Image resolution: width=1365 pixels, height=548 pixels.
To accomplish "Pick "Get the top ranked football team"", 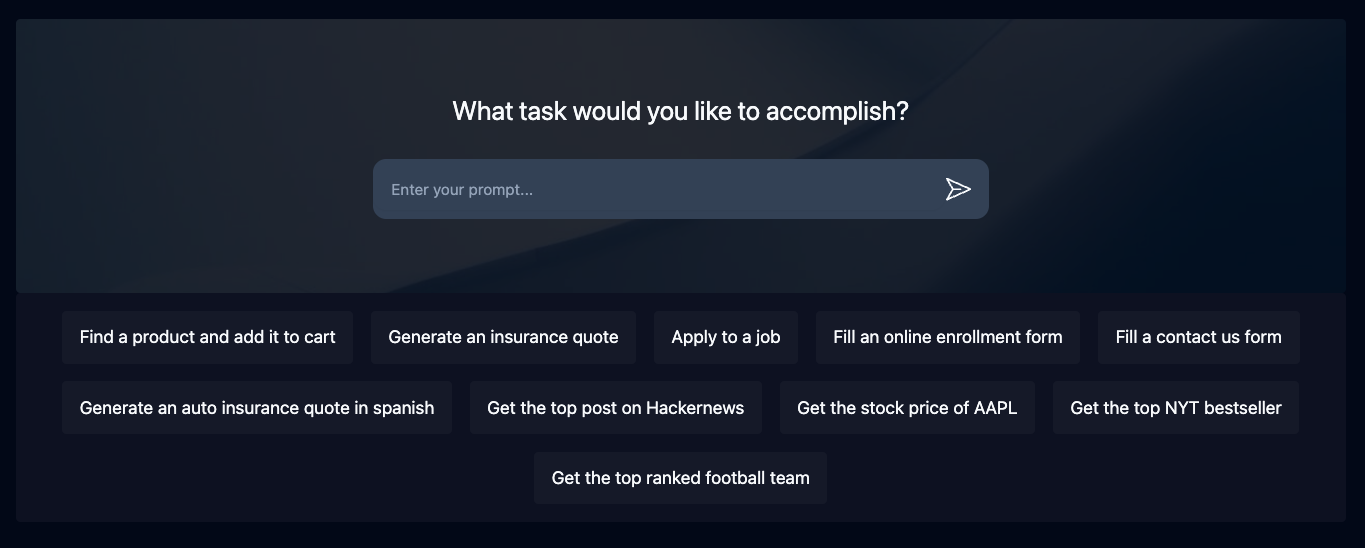I will click(x=680, y=478).
